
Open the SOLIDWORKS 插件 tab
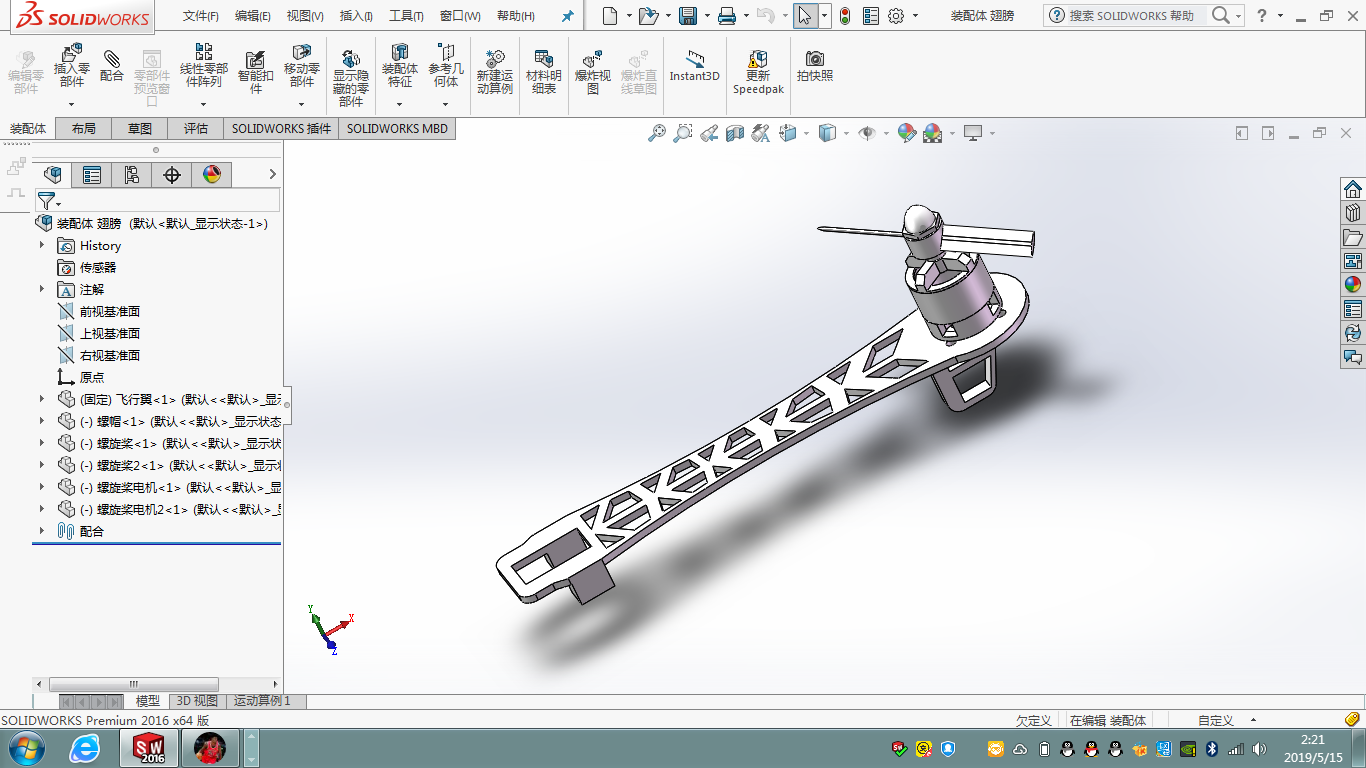pyautogui.click(x=281, y=128)
